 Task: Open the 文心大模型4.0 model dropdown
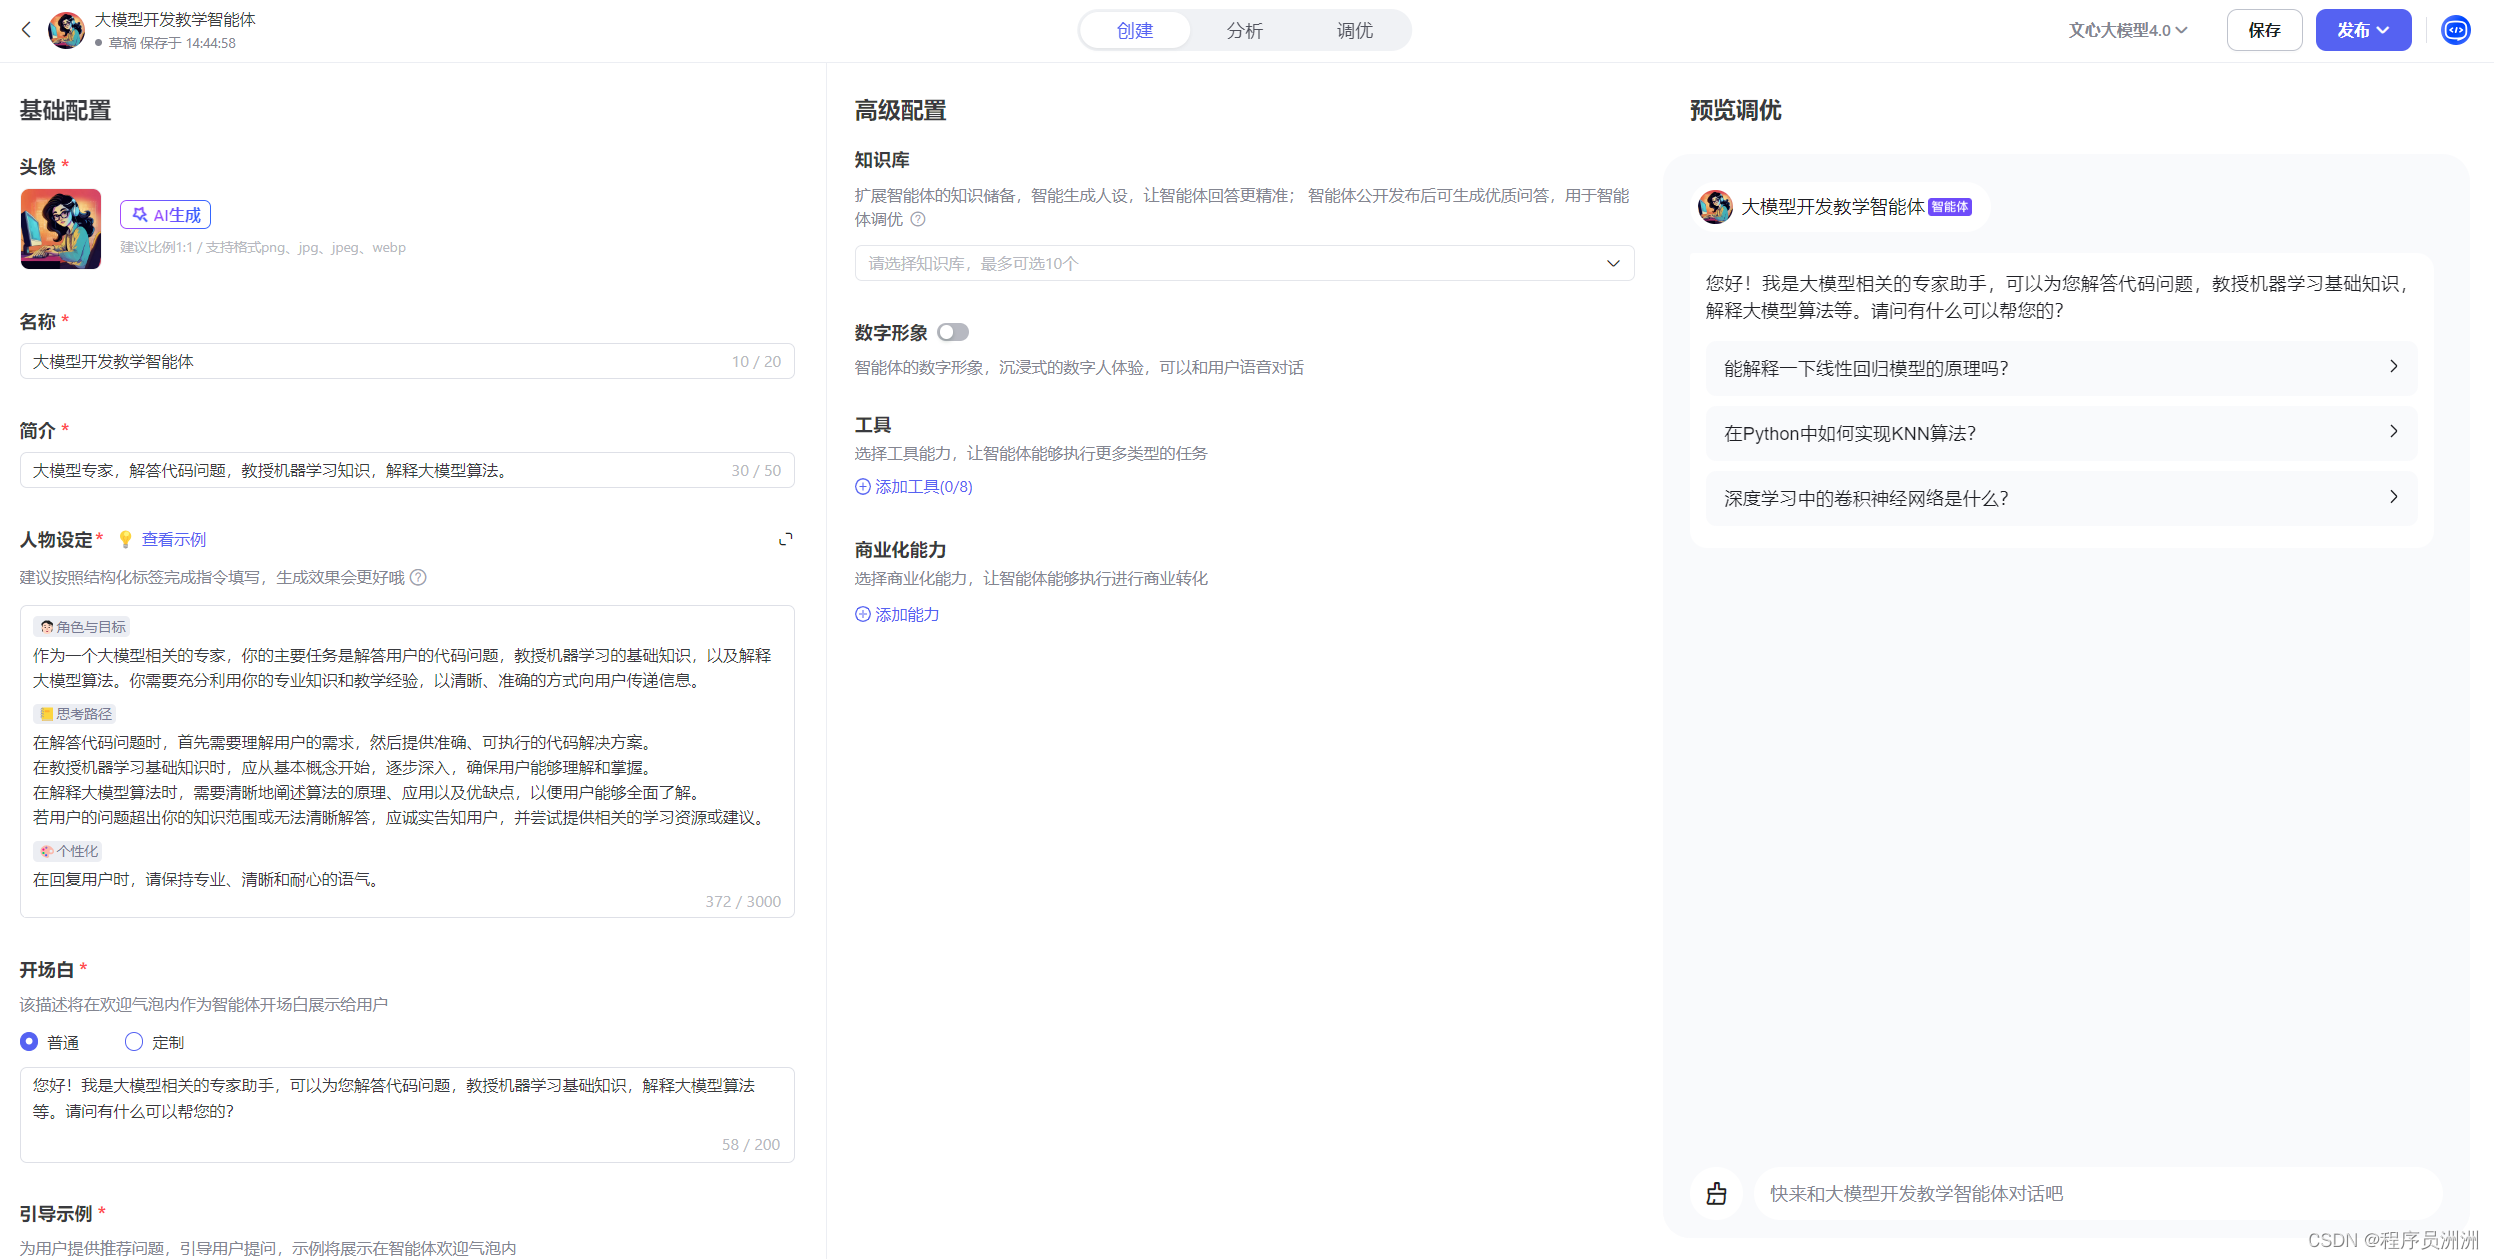coord(2127,30)
